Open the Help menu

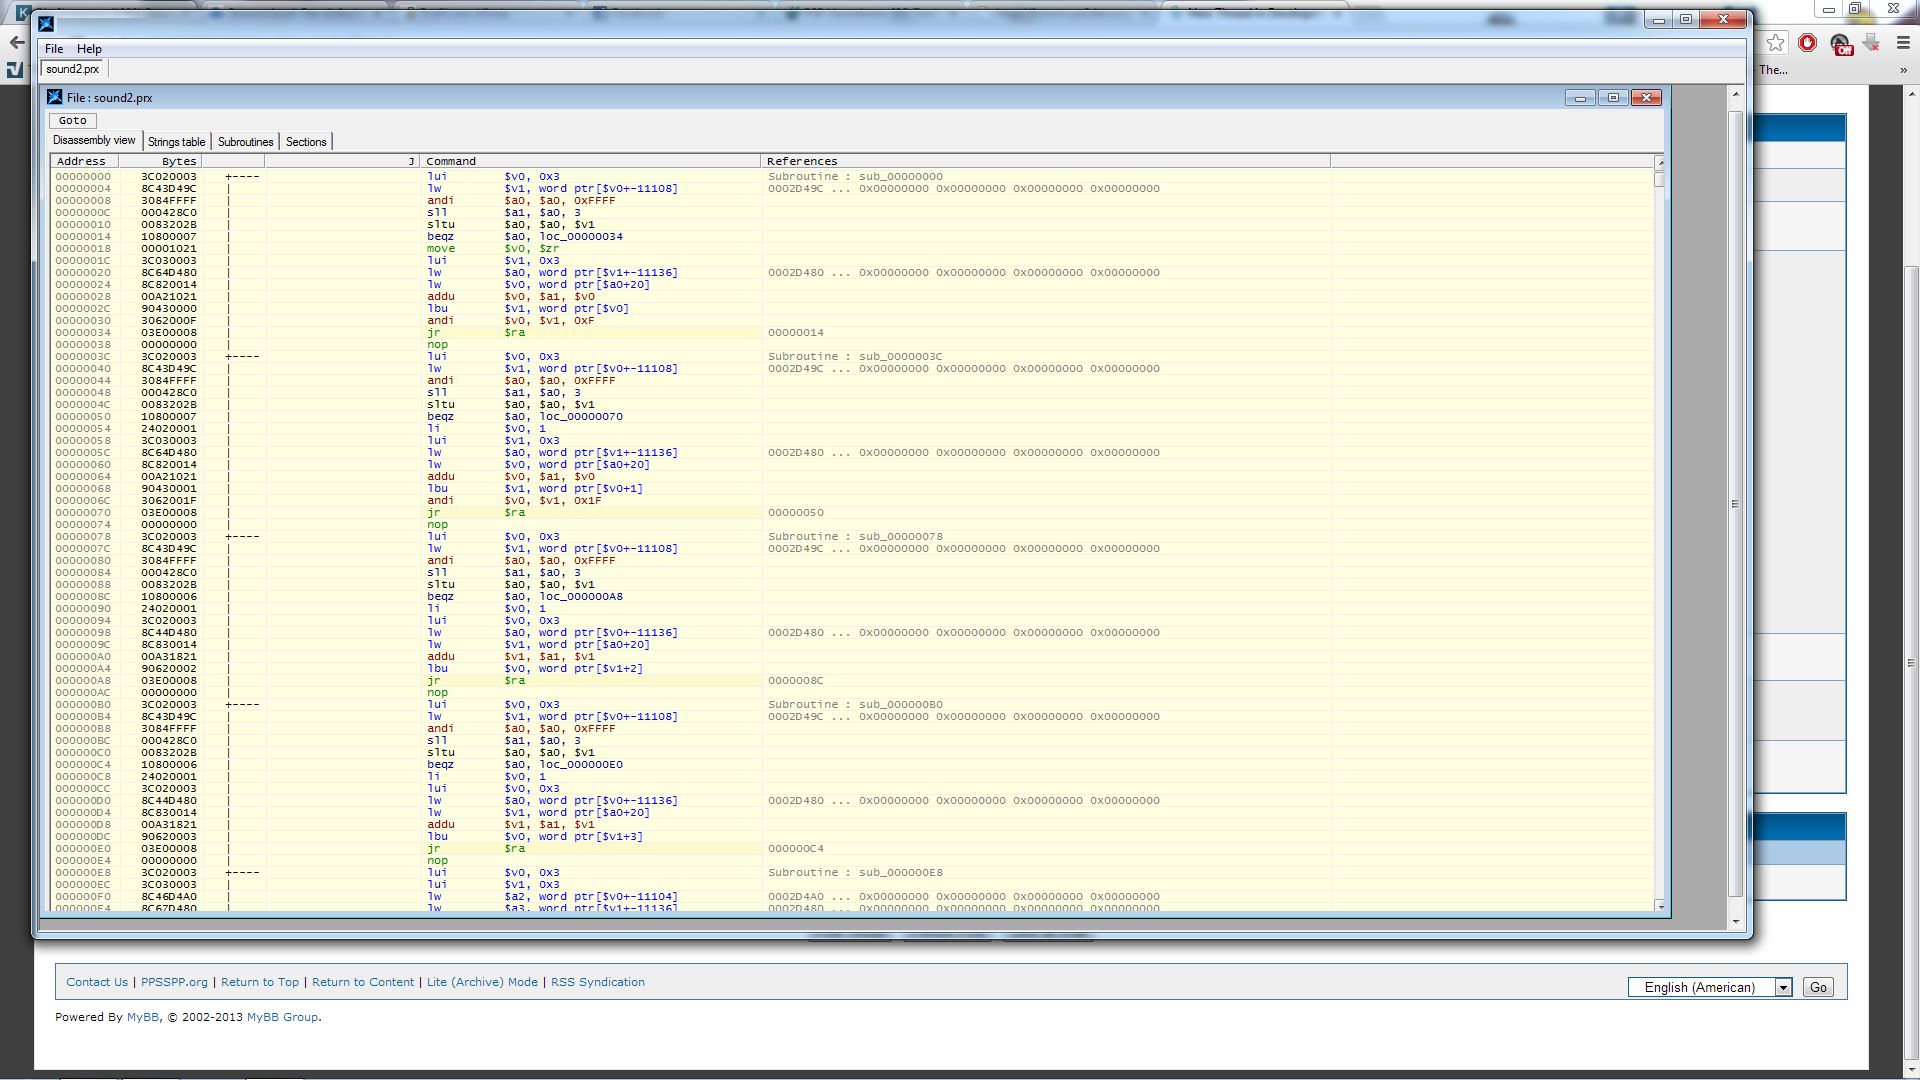pyautogui.click(x=89, y=49)
